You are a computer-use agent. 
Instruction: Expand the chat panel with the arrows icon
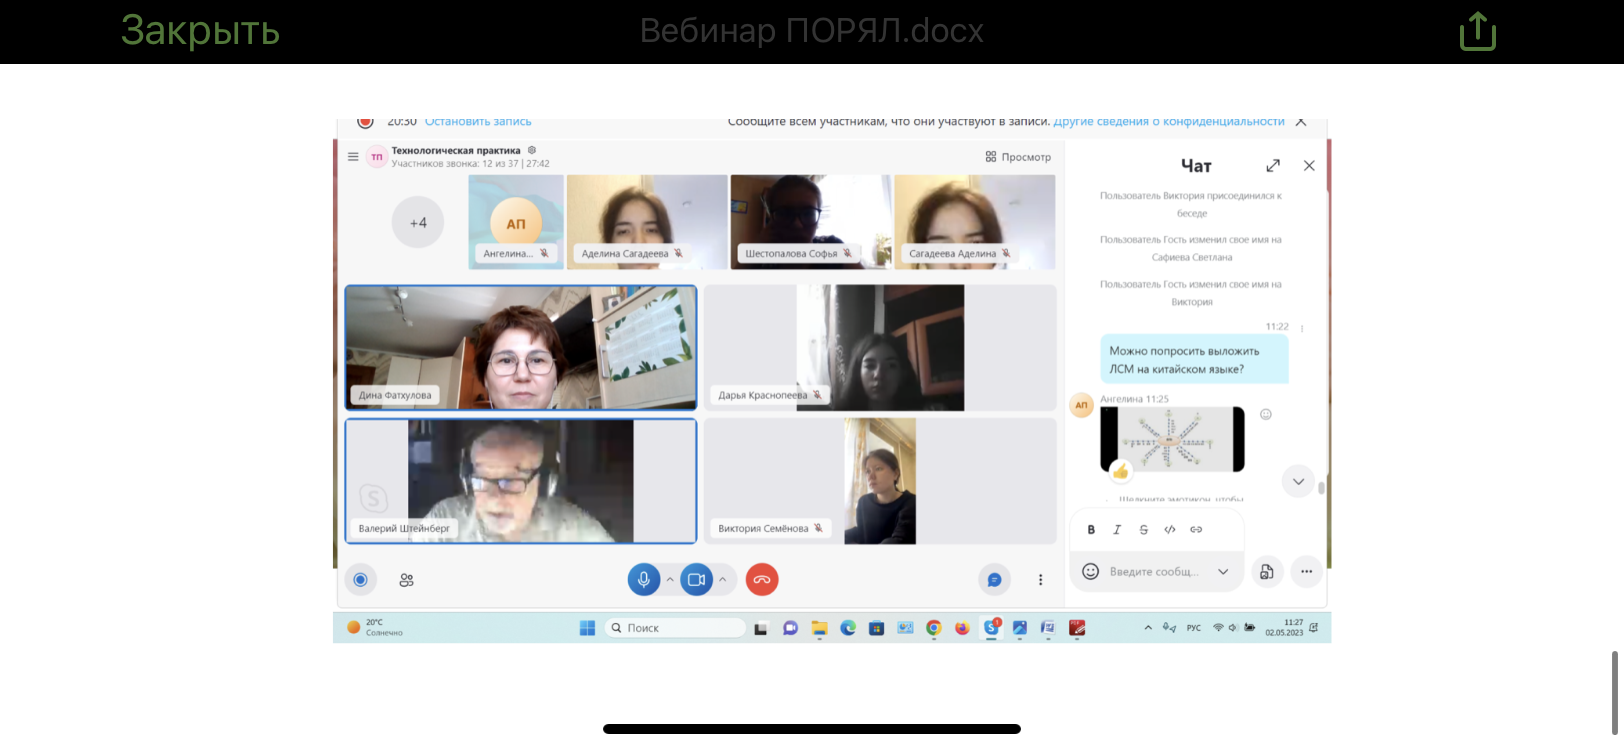coord(1273,166)
